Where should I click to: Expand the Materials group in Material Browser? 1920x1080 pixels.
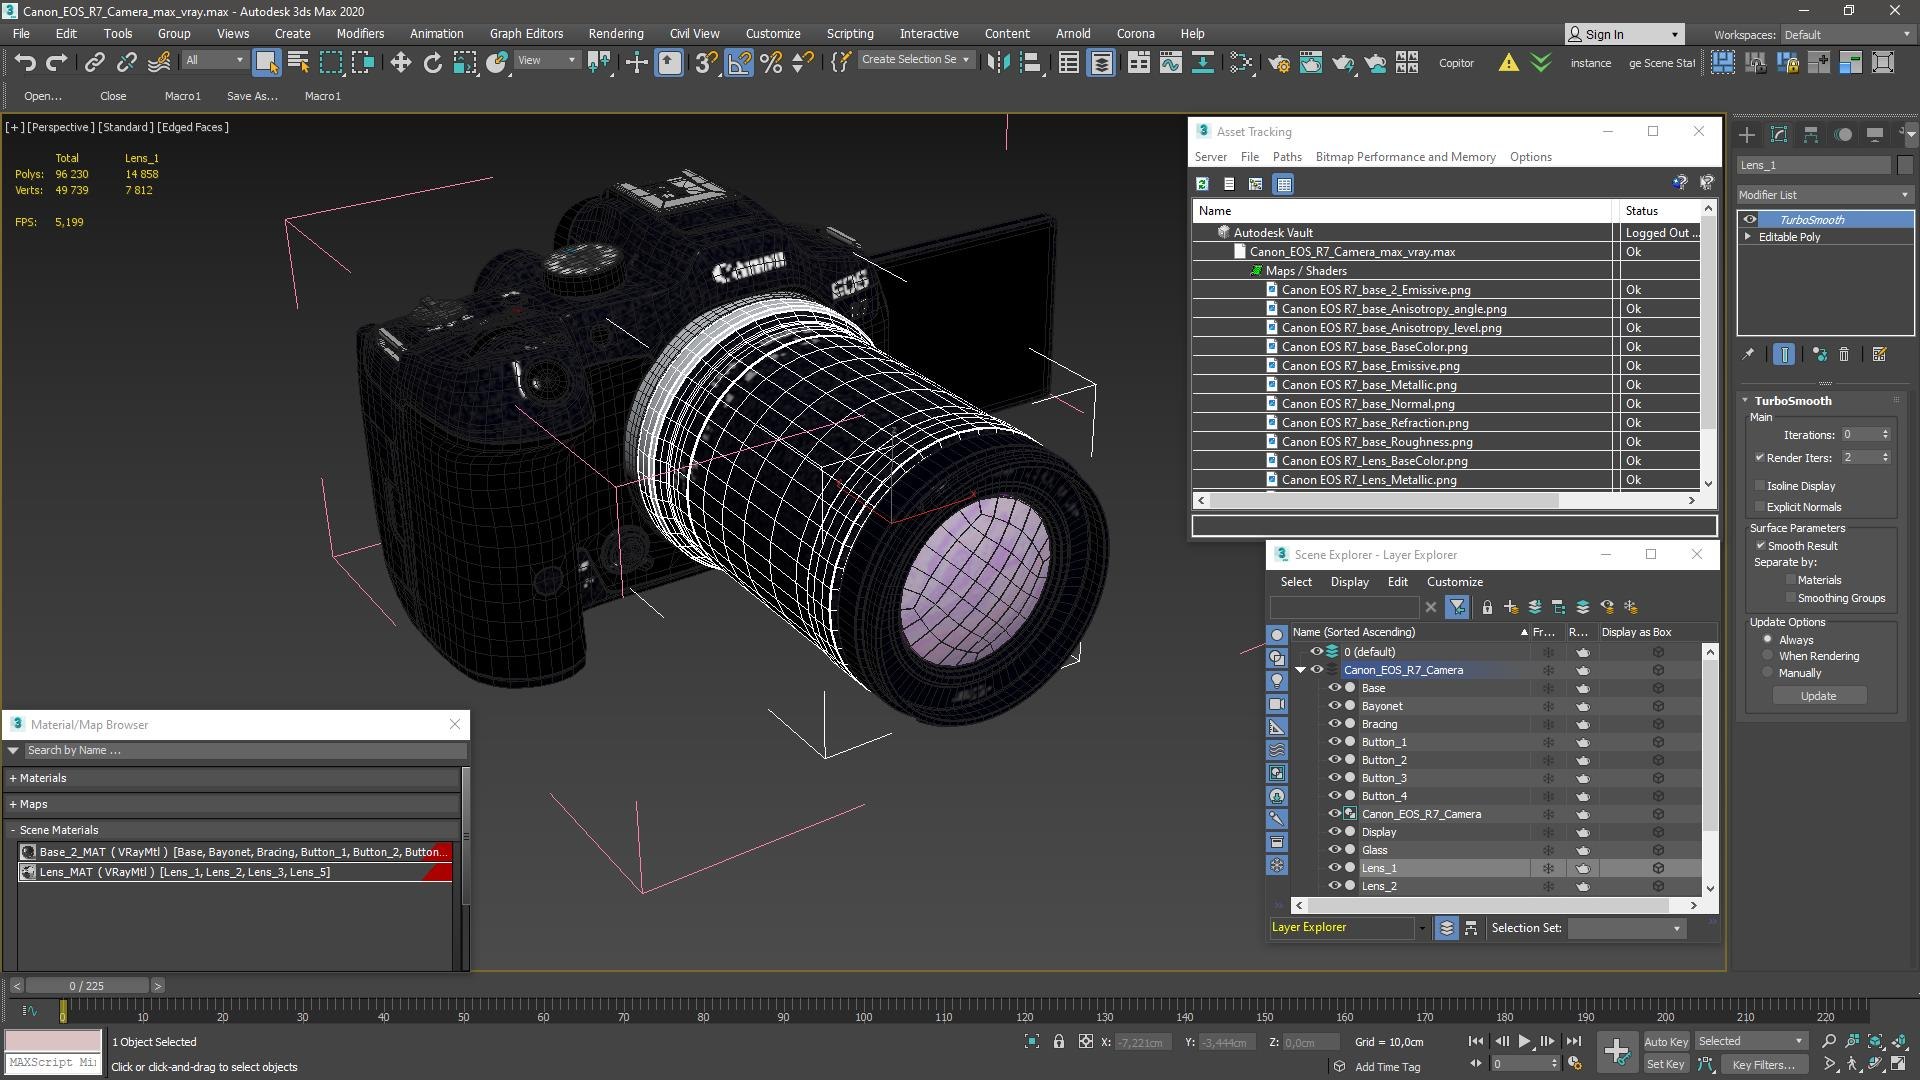click(12, 778)
